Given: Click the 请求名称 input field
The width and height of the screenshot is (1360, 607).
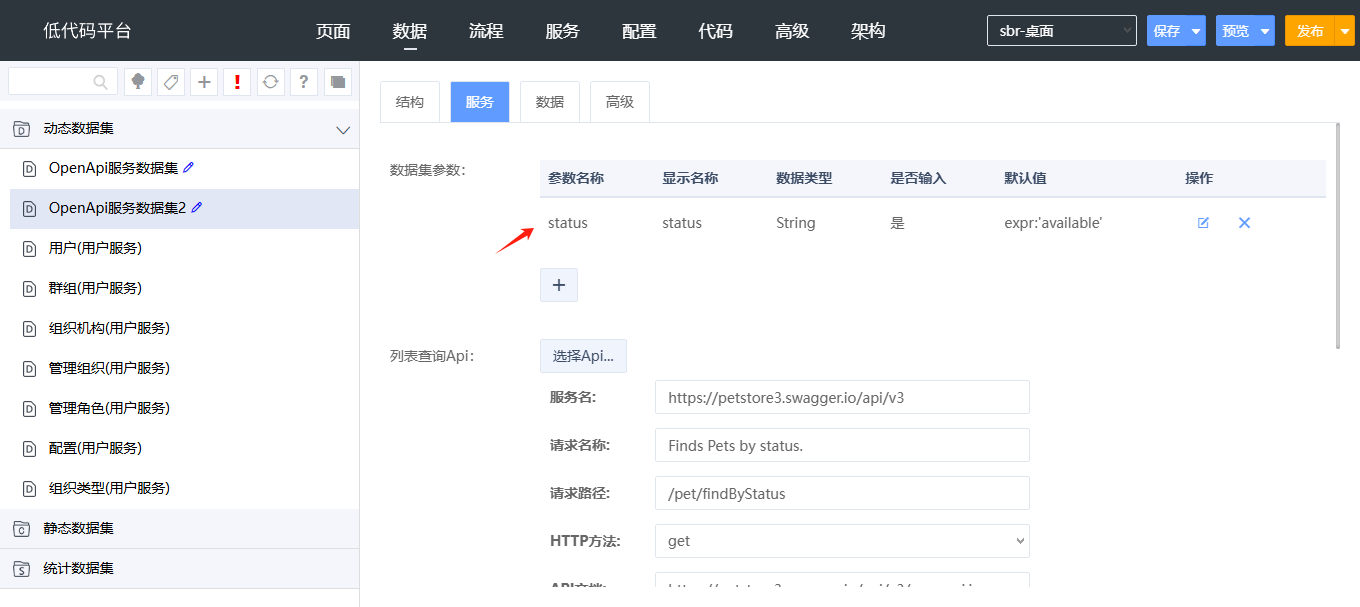Looking at the screenshot, I should point(842,445).
